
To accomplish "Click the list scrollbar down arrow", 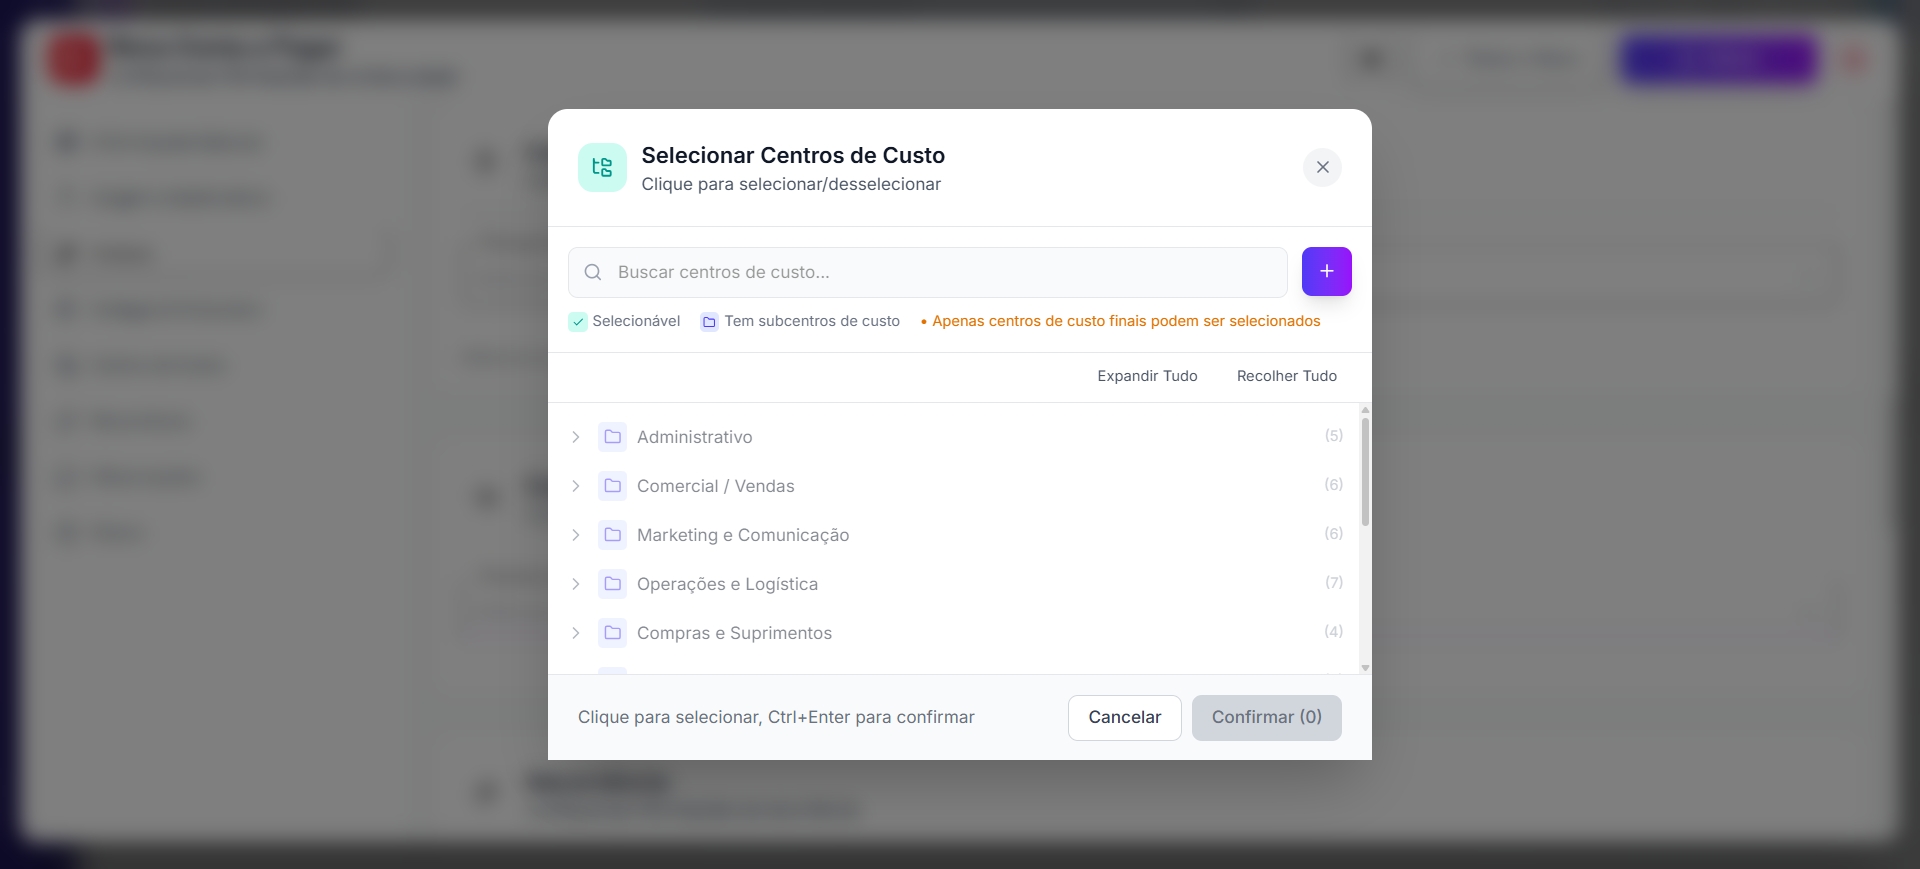I will point(1365,668).
